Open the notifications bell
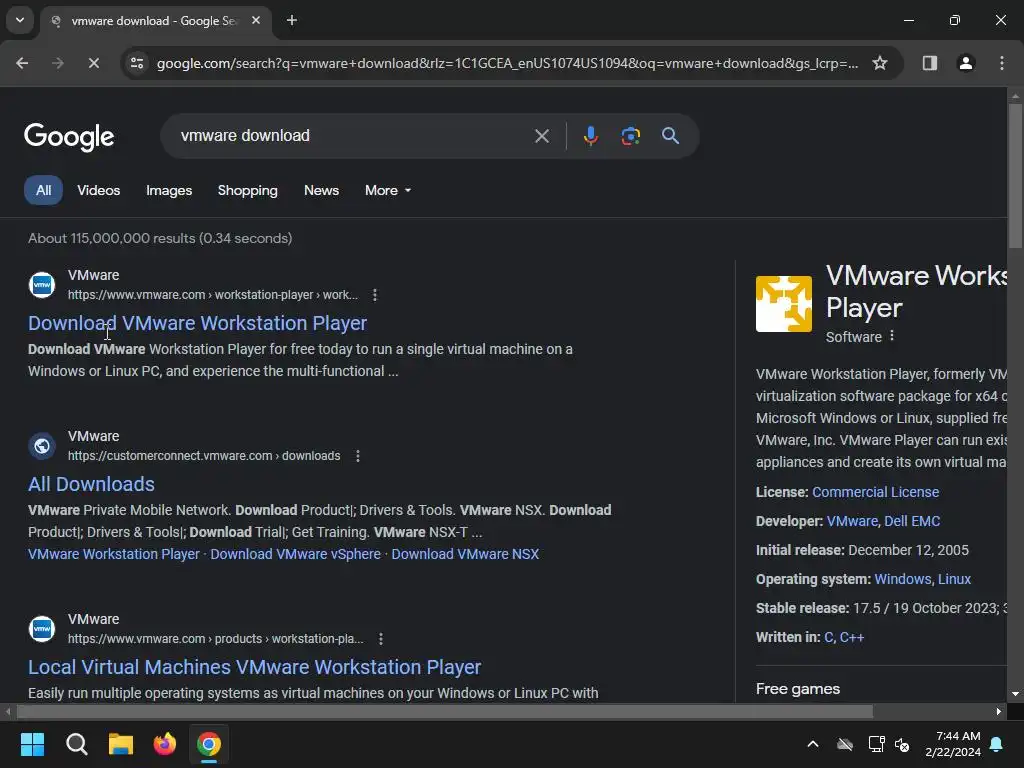This screenshot has height=768, width=1024. coord(997,744)
